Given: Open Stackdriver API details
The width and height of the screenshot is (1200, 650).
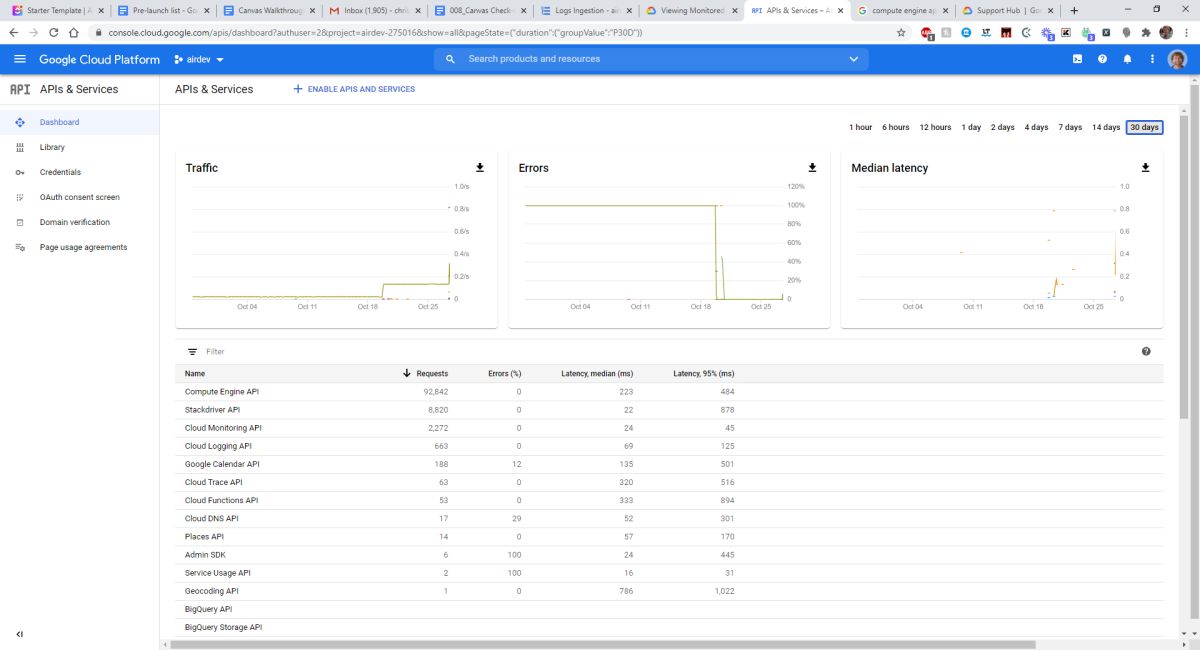Looking at the screenshot, I should [212, 410].
